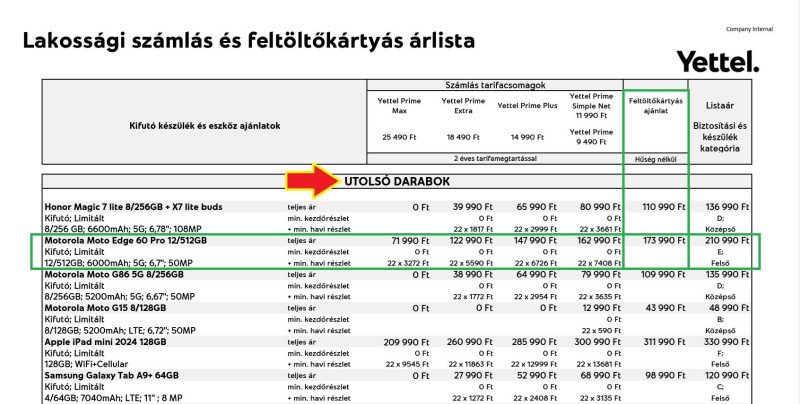Select 'Biztosítási és készülék kategória' header text
Screen dimensions: 800x404
pos(719,137)
